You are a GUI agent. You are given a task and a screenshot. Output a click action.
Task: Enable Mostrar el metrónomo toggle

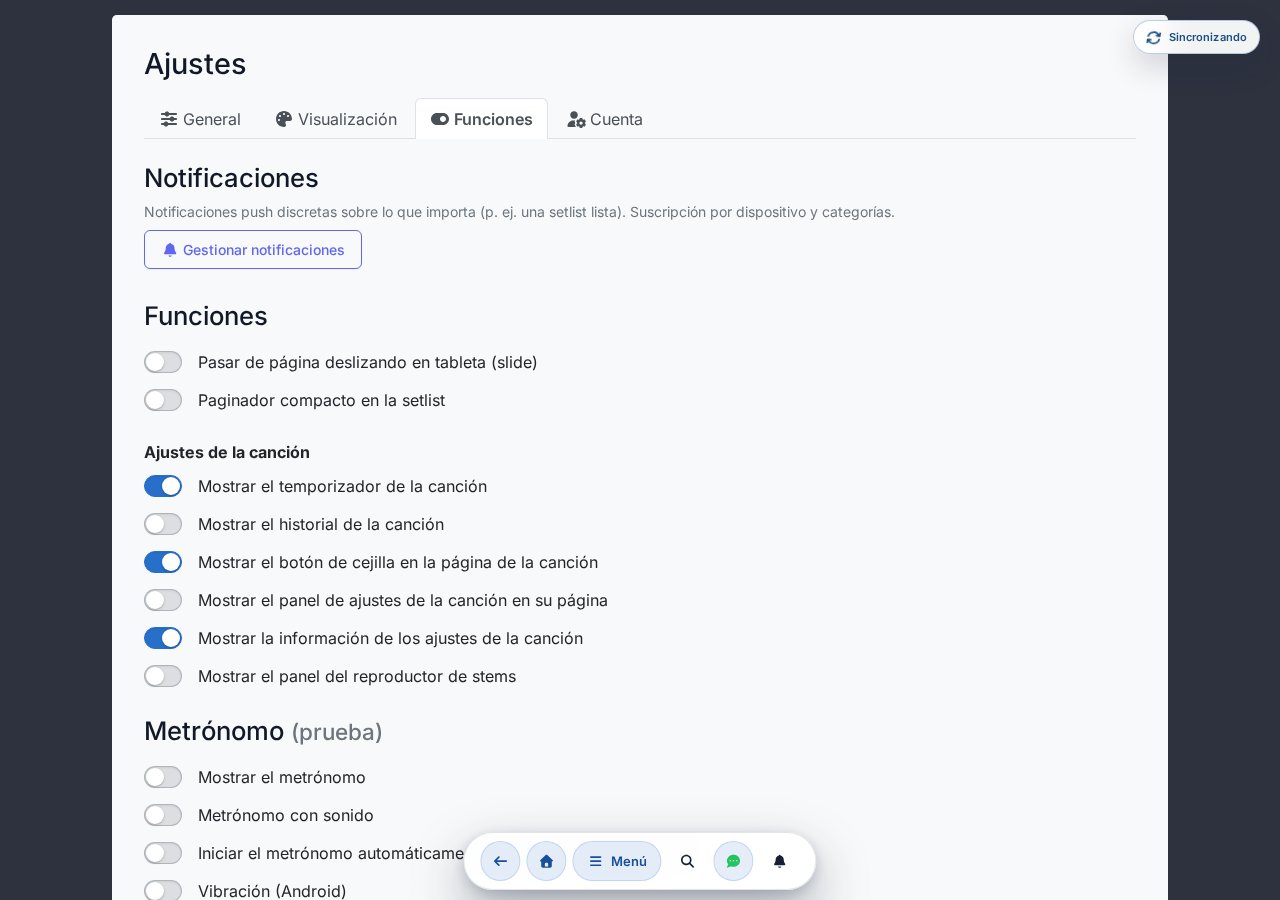(x=163, y=777)
